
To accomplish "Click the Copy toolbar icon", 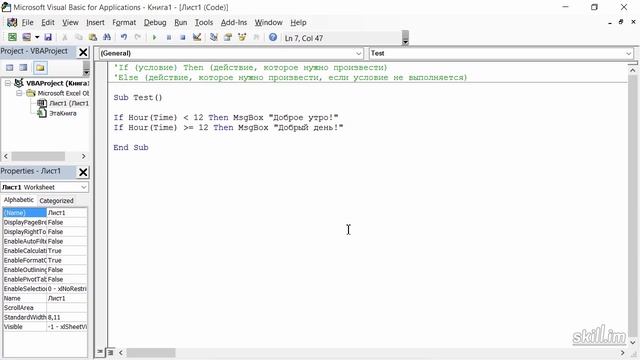I will coord(79,38).
